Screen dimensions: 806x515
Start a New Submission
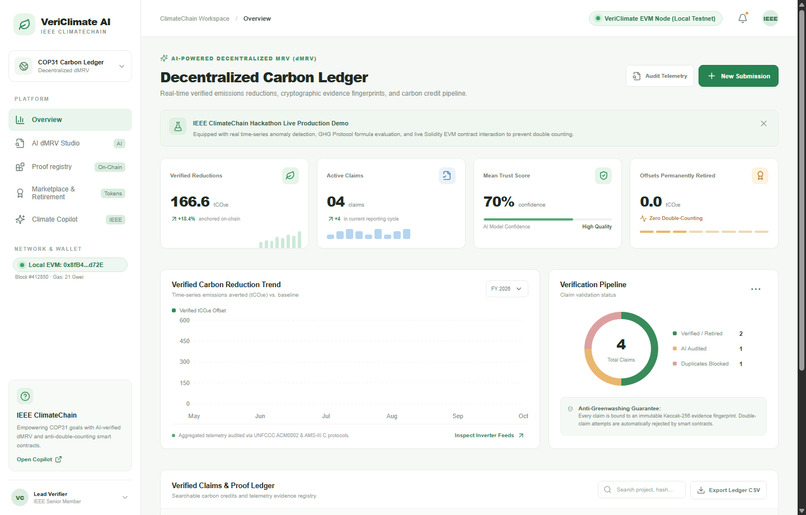pos(738,76)
